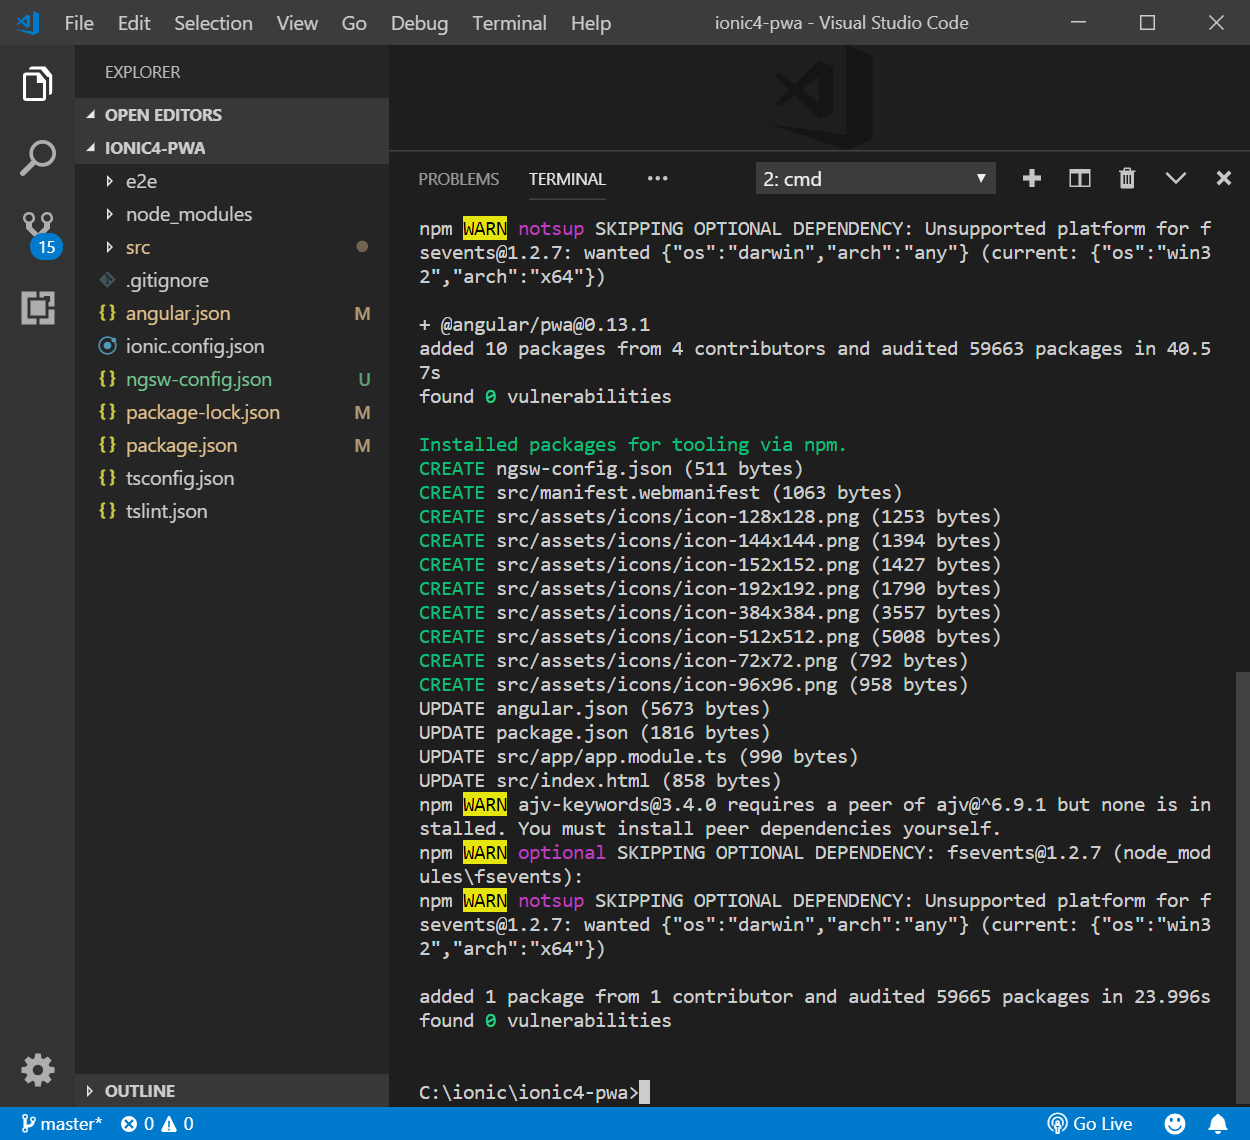This screenshot has height=1140, width=1250.
Task: Maximize the panel with chevron icon
Action: pos(1176,179)
